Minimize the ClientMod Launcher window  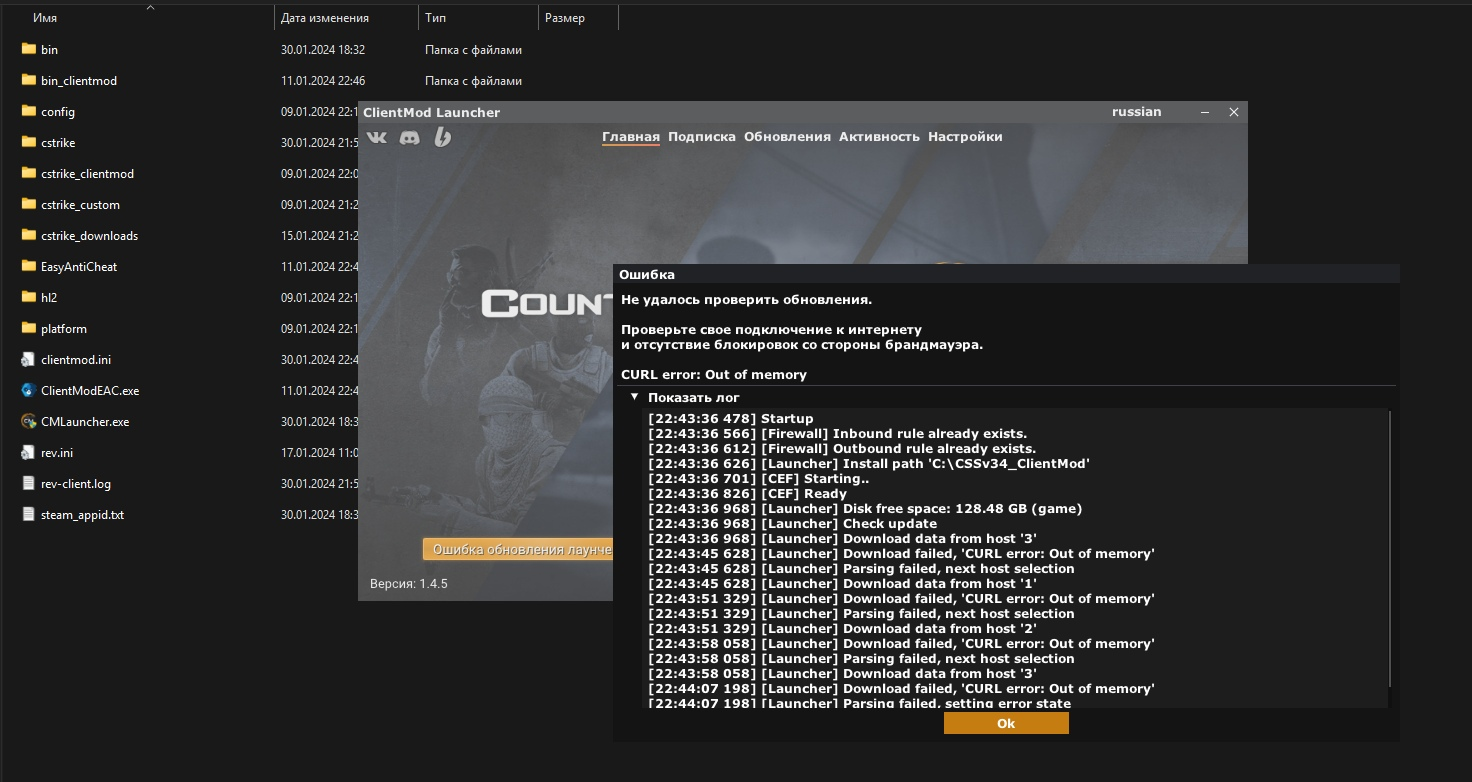pyautogui.click(x=1205, y=112)
